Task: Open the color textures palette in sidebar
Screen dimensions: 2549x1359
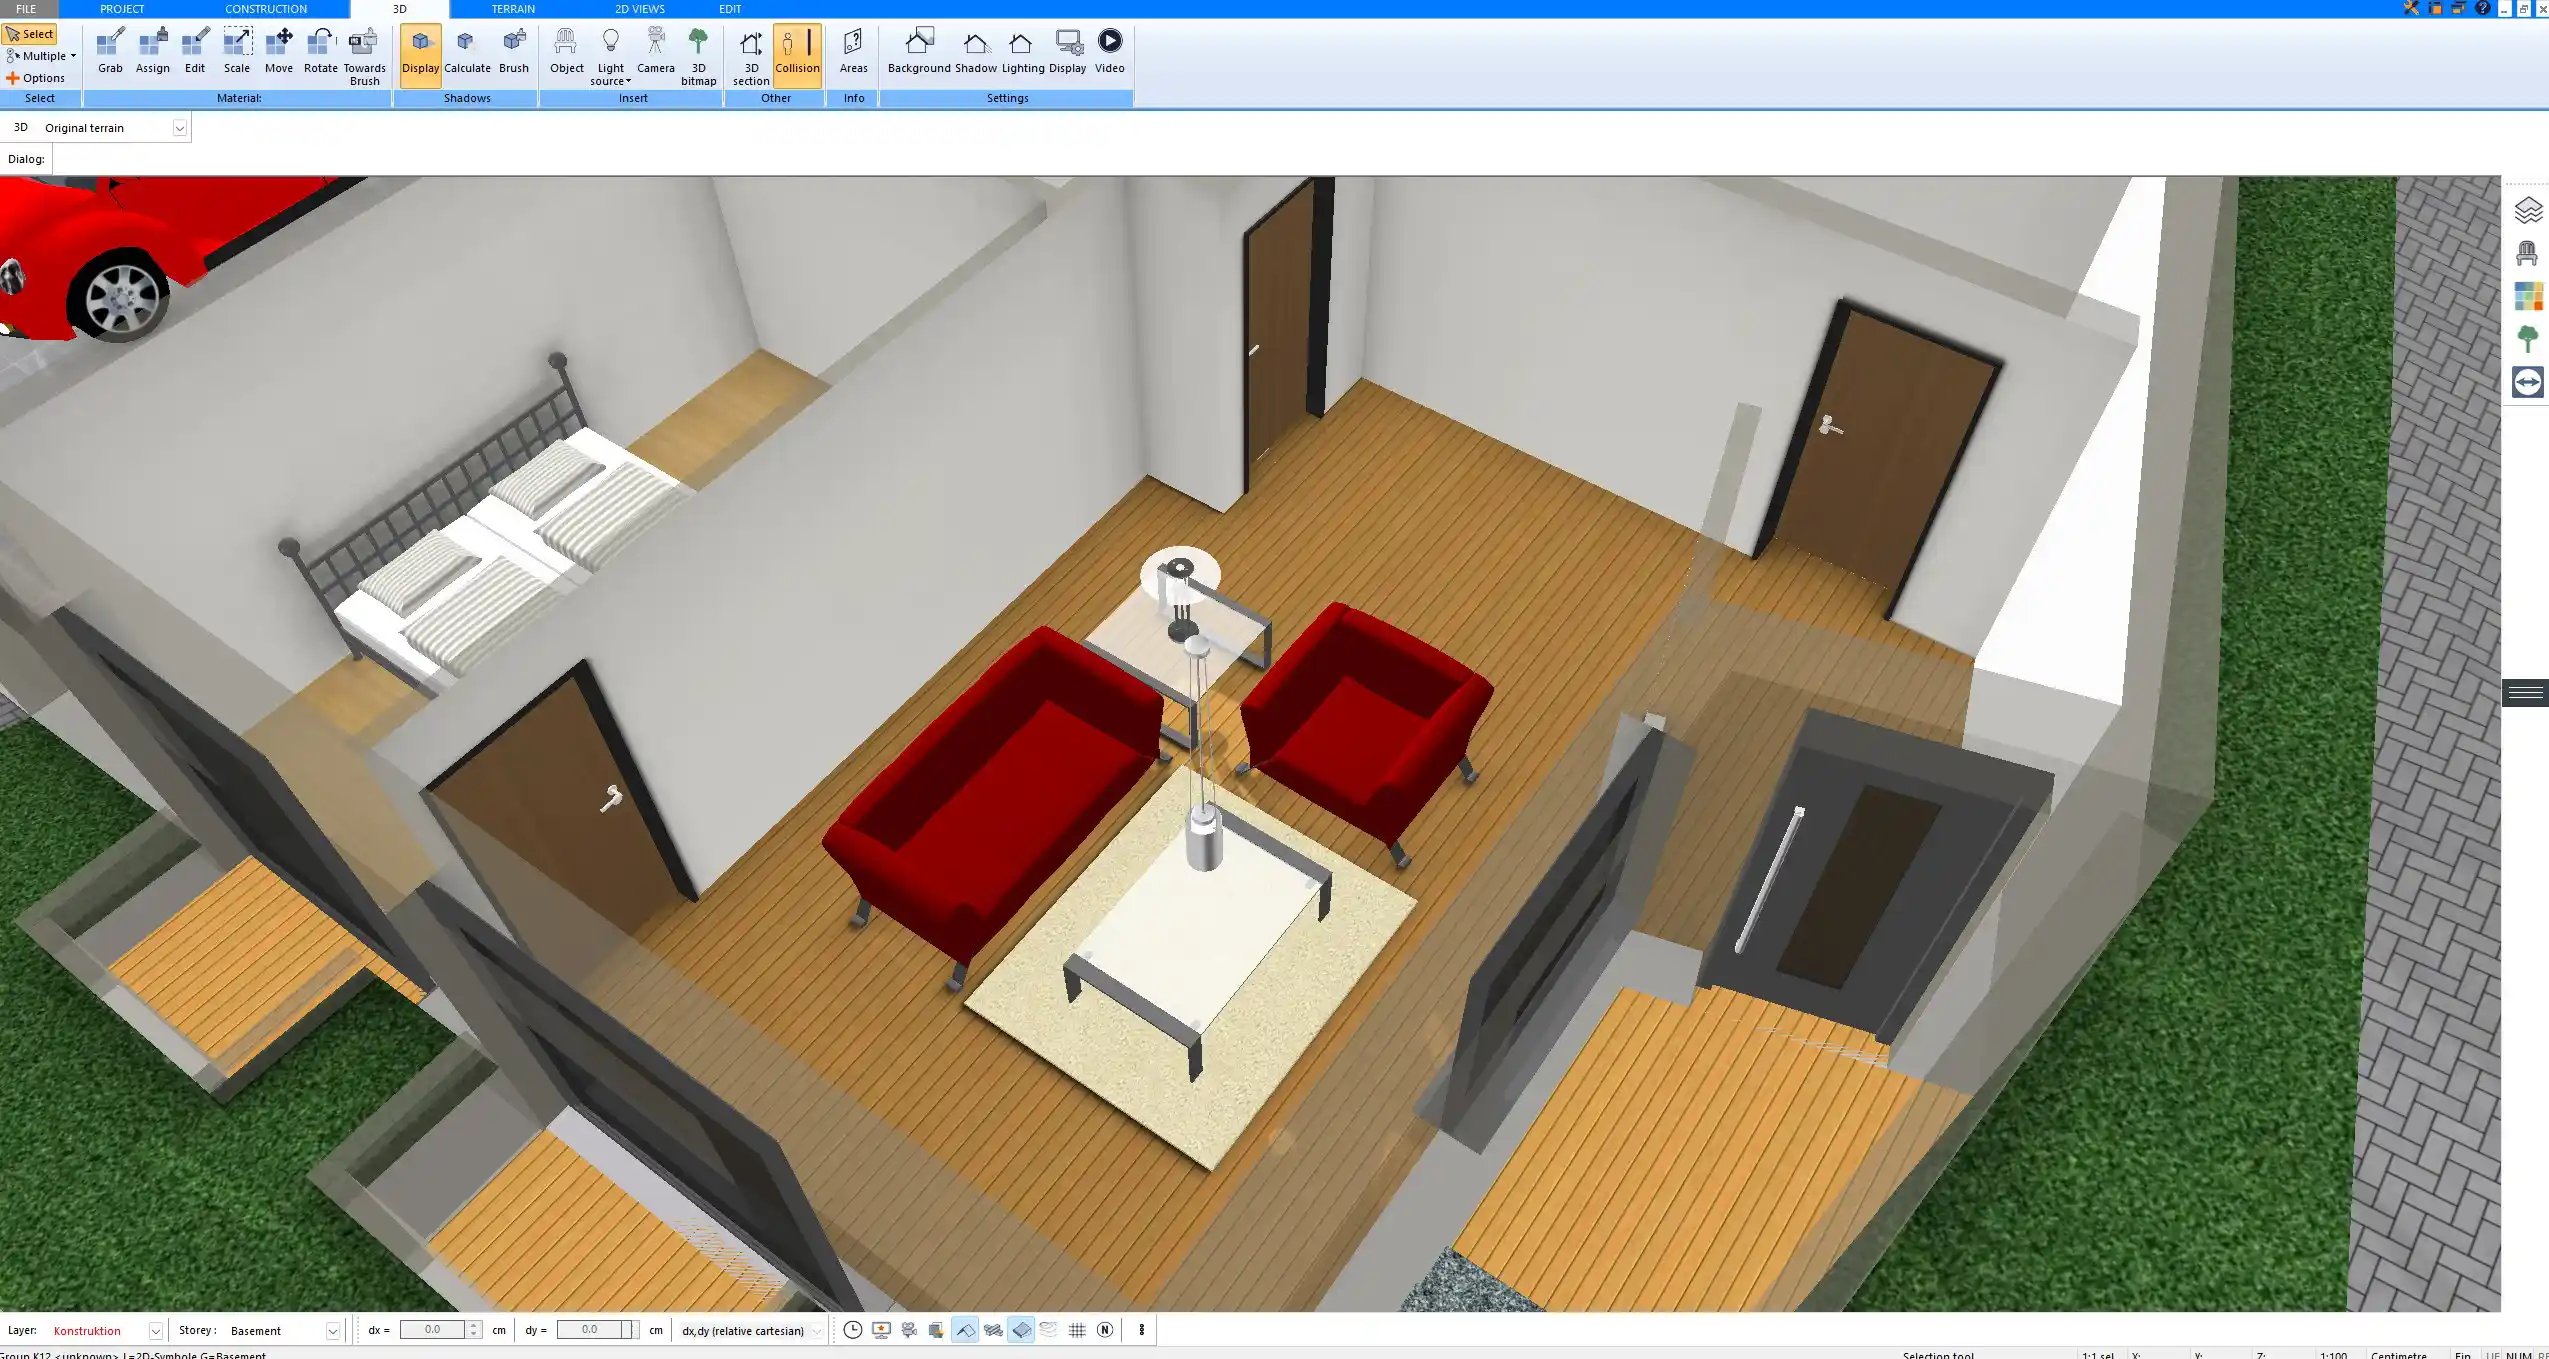Action: tap(2528, 295)
